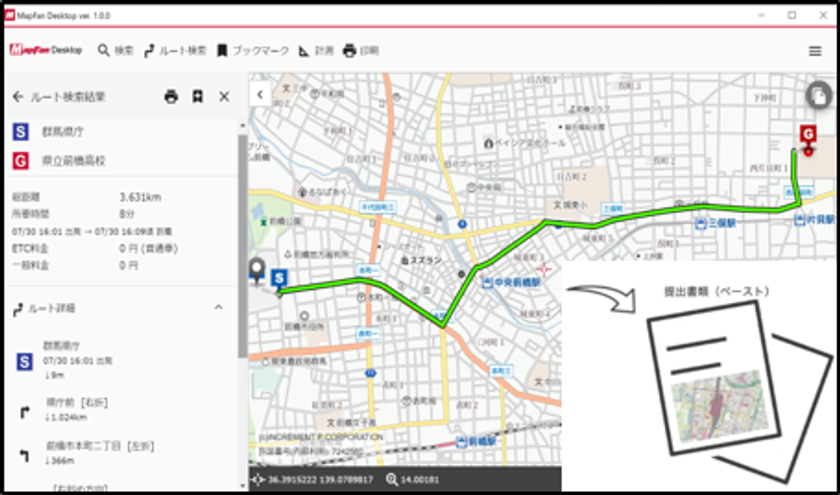Click 三俣駅 station label on map
This screenshot has width=840, height=495.
(x=715, y=223)
